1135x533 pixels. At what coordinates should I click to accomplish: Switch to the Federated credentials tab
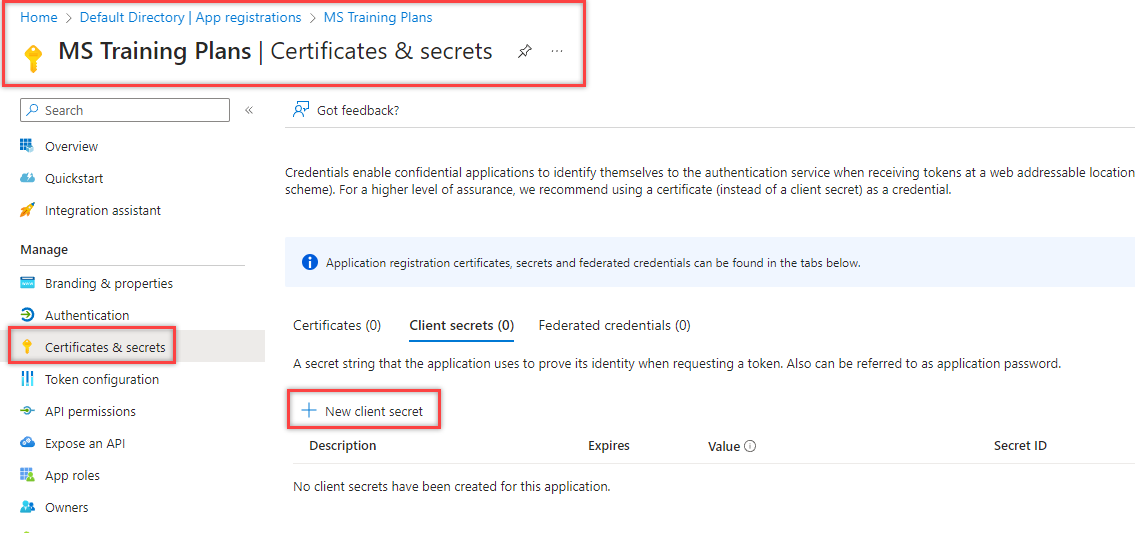pos(614,325)
